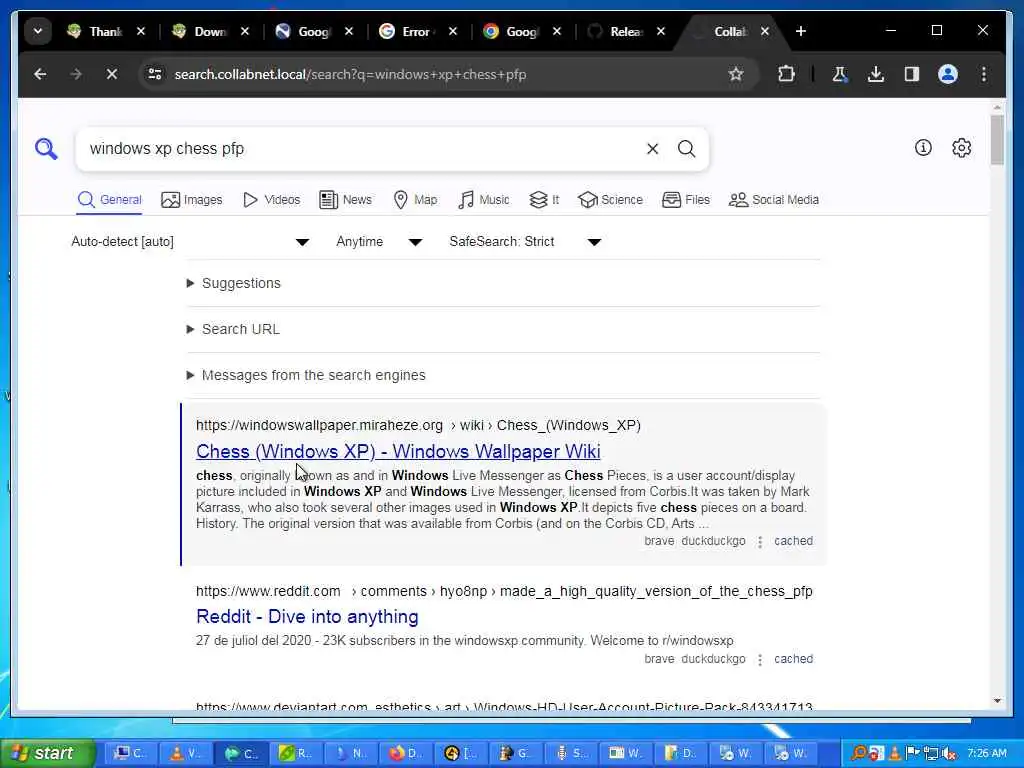View site information icon in address bar
The image size is (1024, 768).
[x=155, y=74]
